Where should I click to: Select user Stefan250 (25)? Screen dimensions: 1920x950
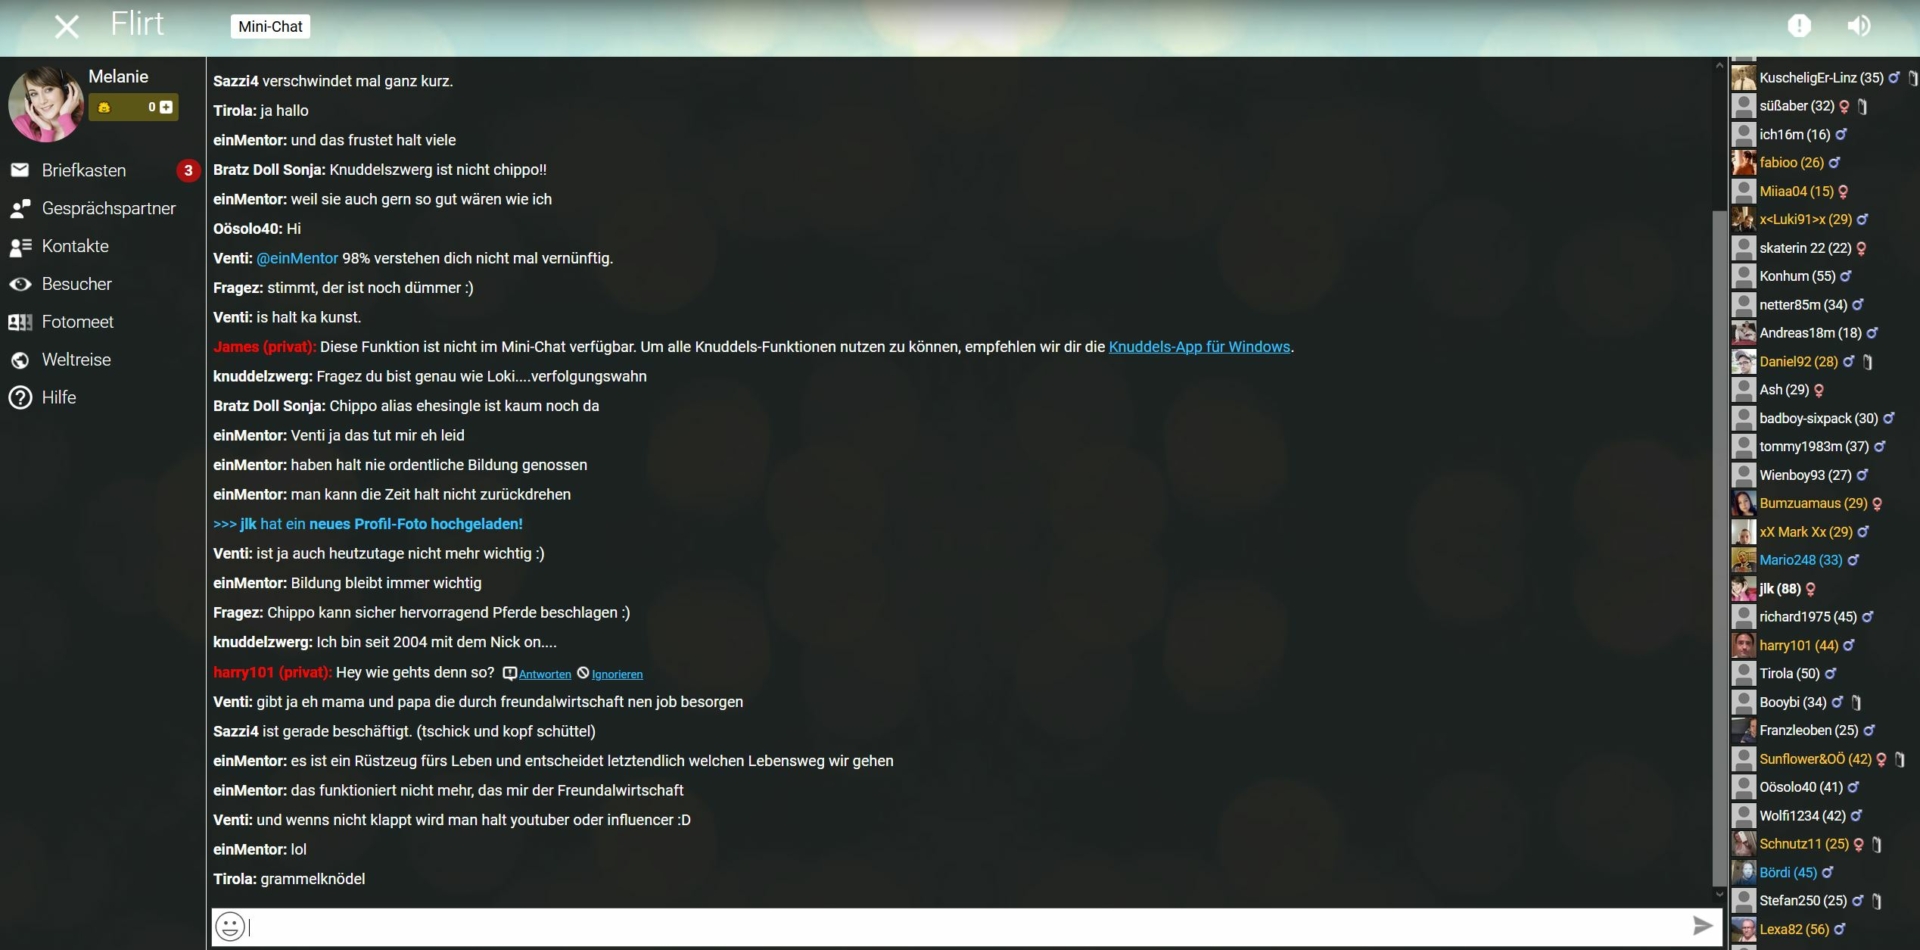1803,901
